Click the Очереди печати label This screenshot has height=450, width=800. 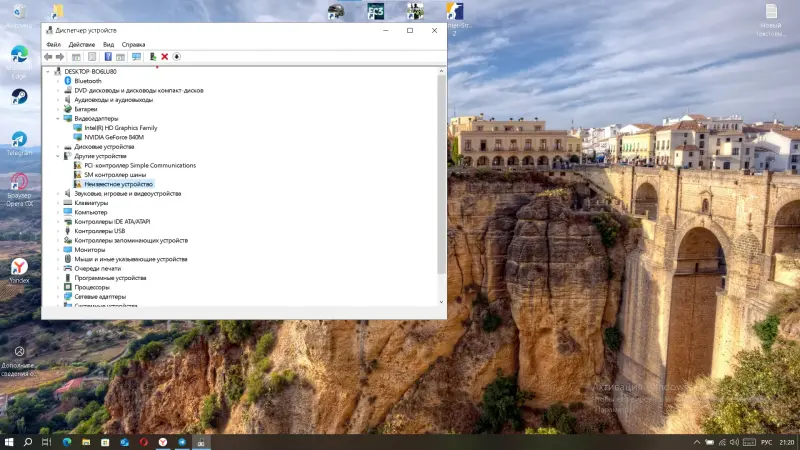97,268
